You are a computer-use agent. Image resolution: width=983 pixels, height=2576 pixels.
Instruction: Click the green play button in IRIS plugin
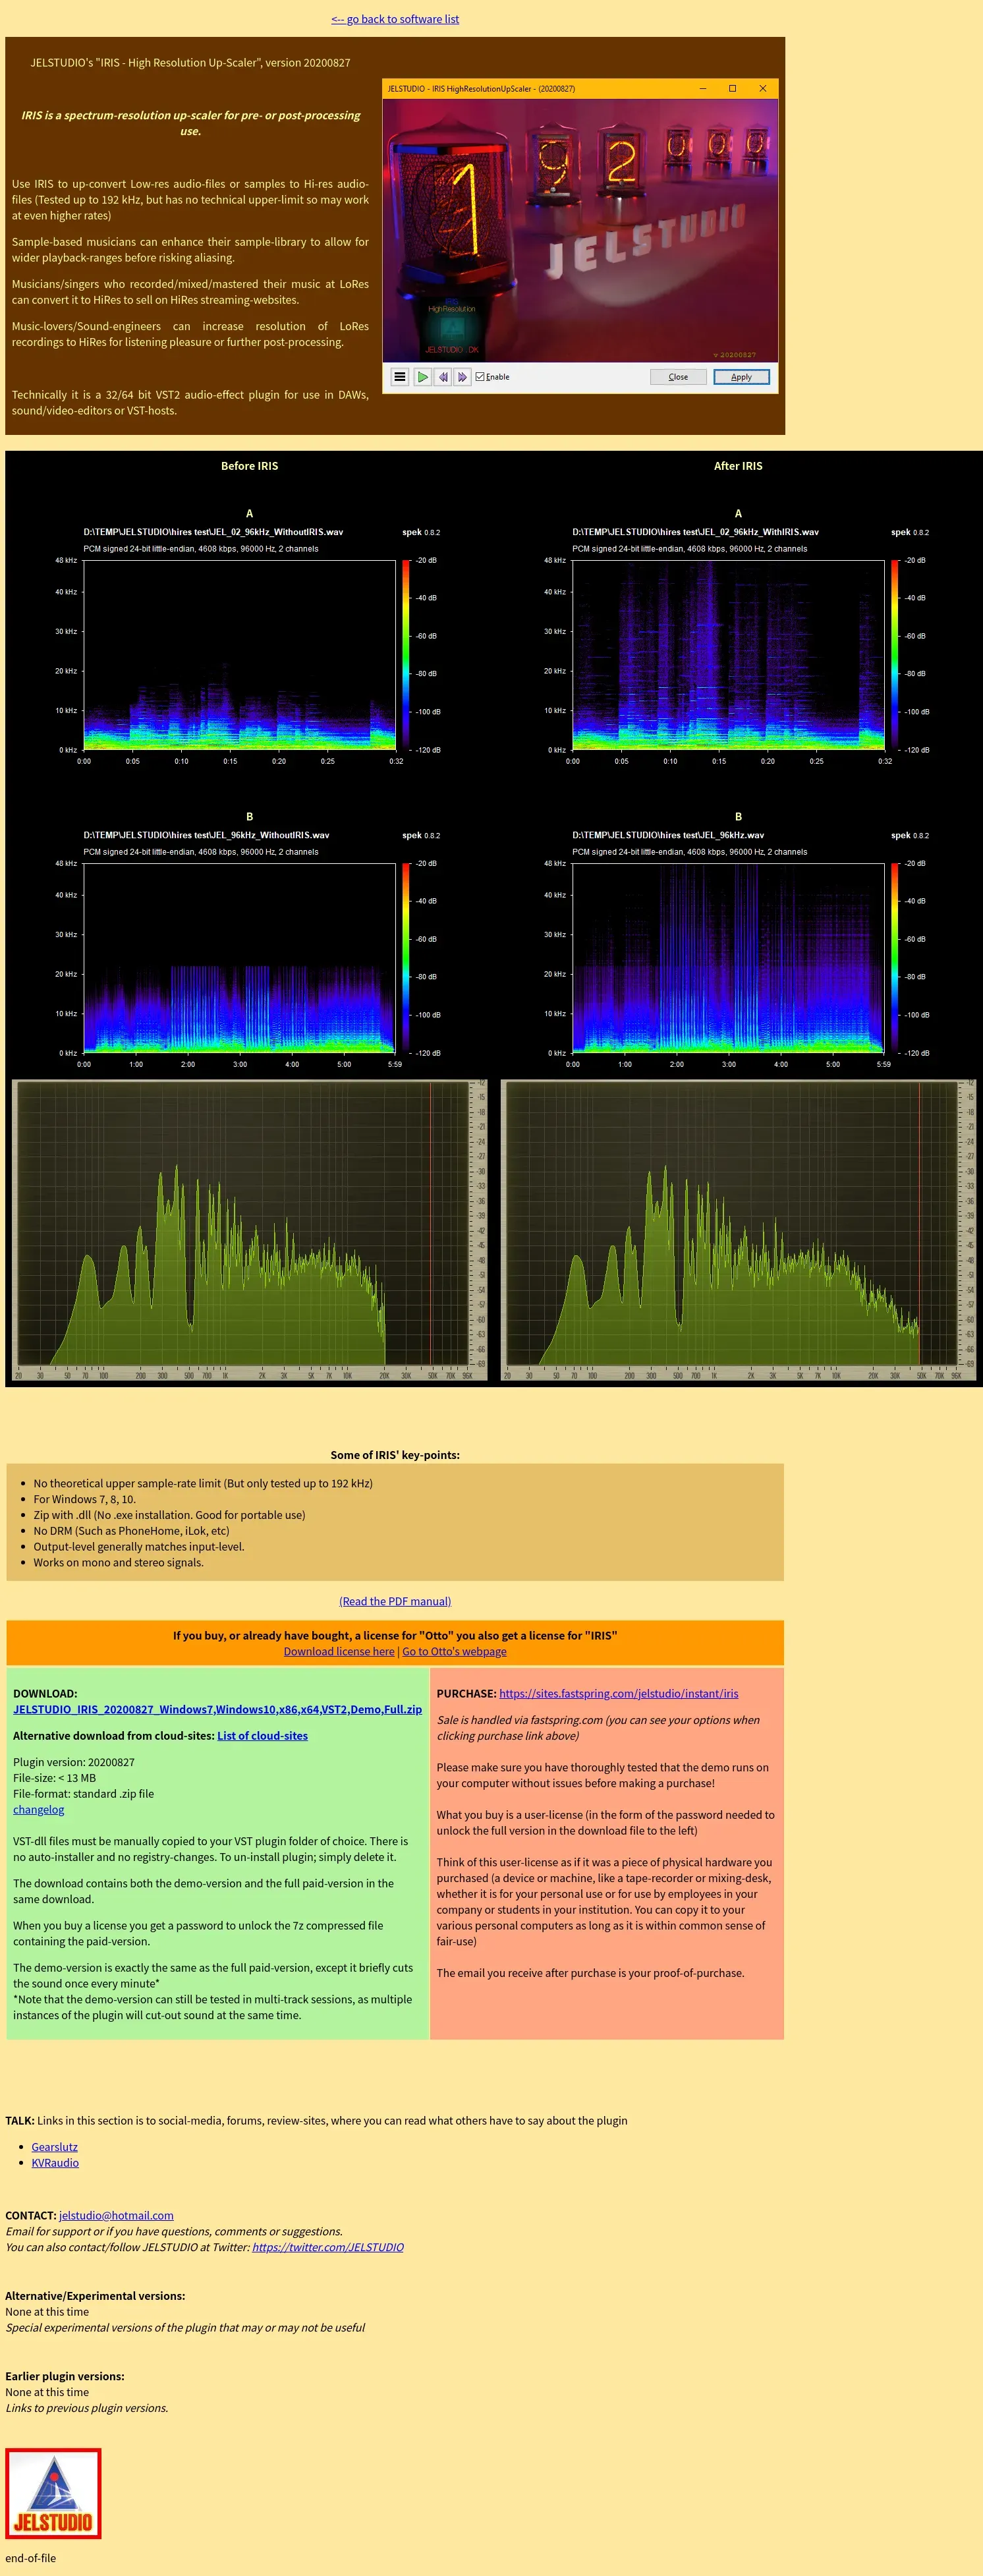423,377
